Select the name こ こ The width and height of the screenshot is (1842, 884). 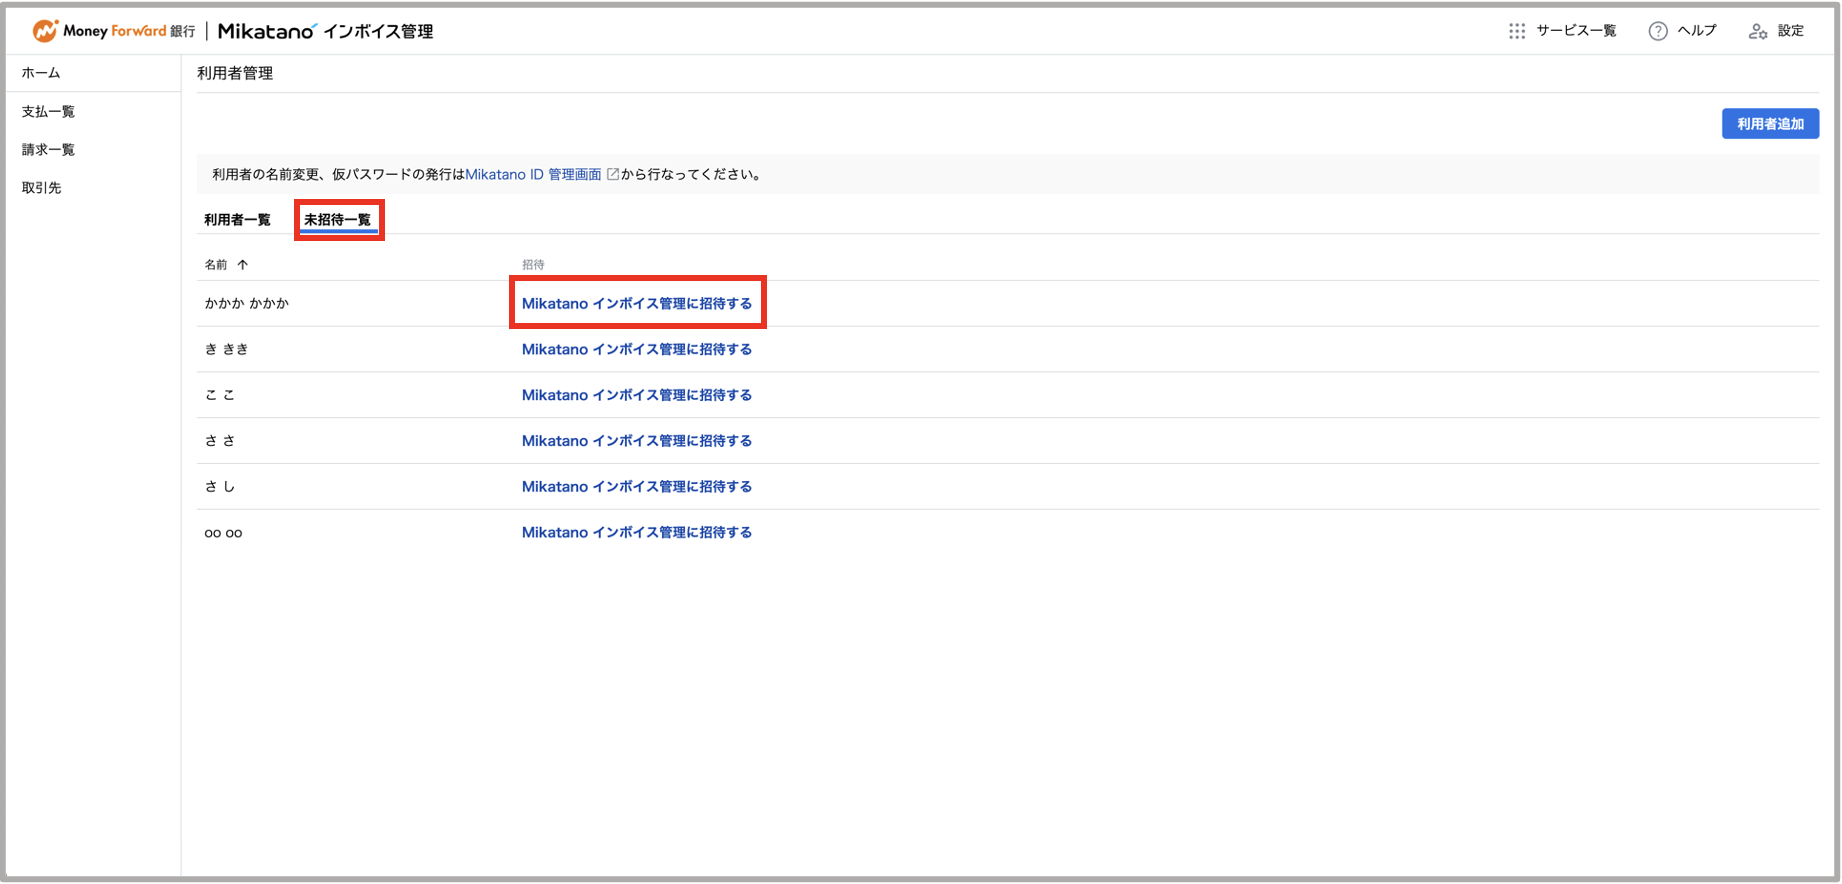[x=220, y=395]
